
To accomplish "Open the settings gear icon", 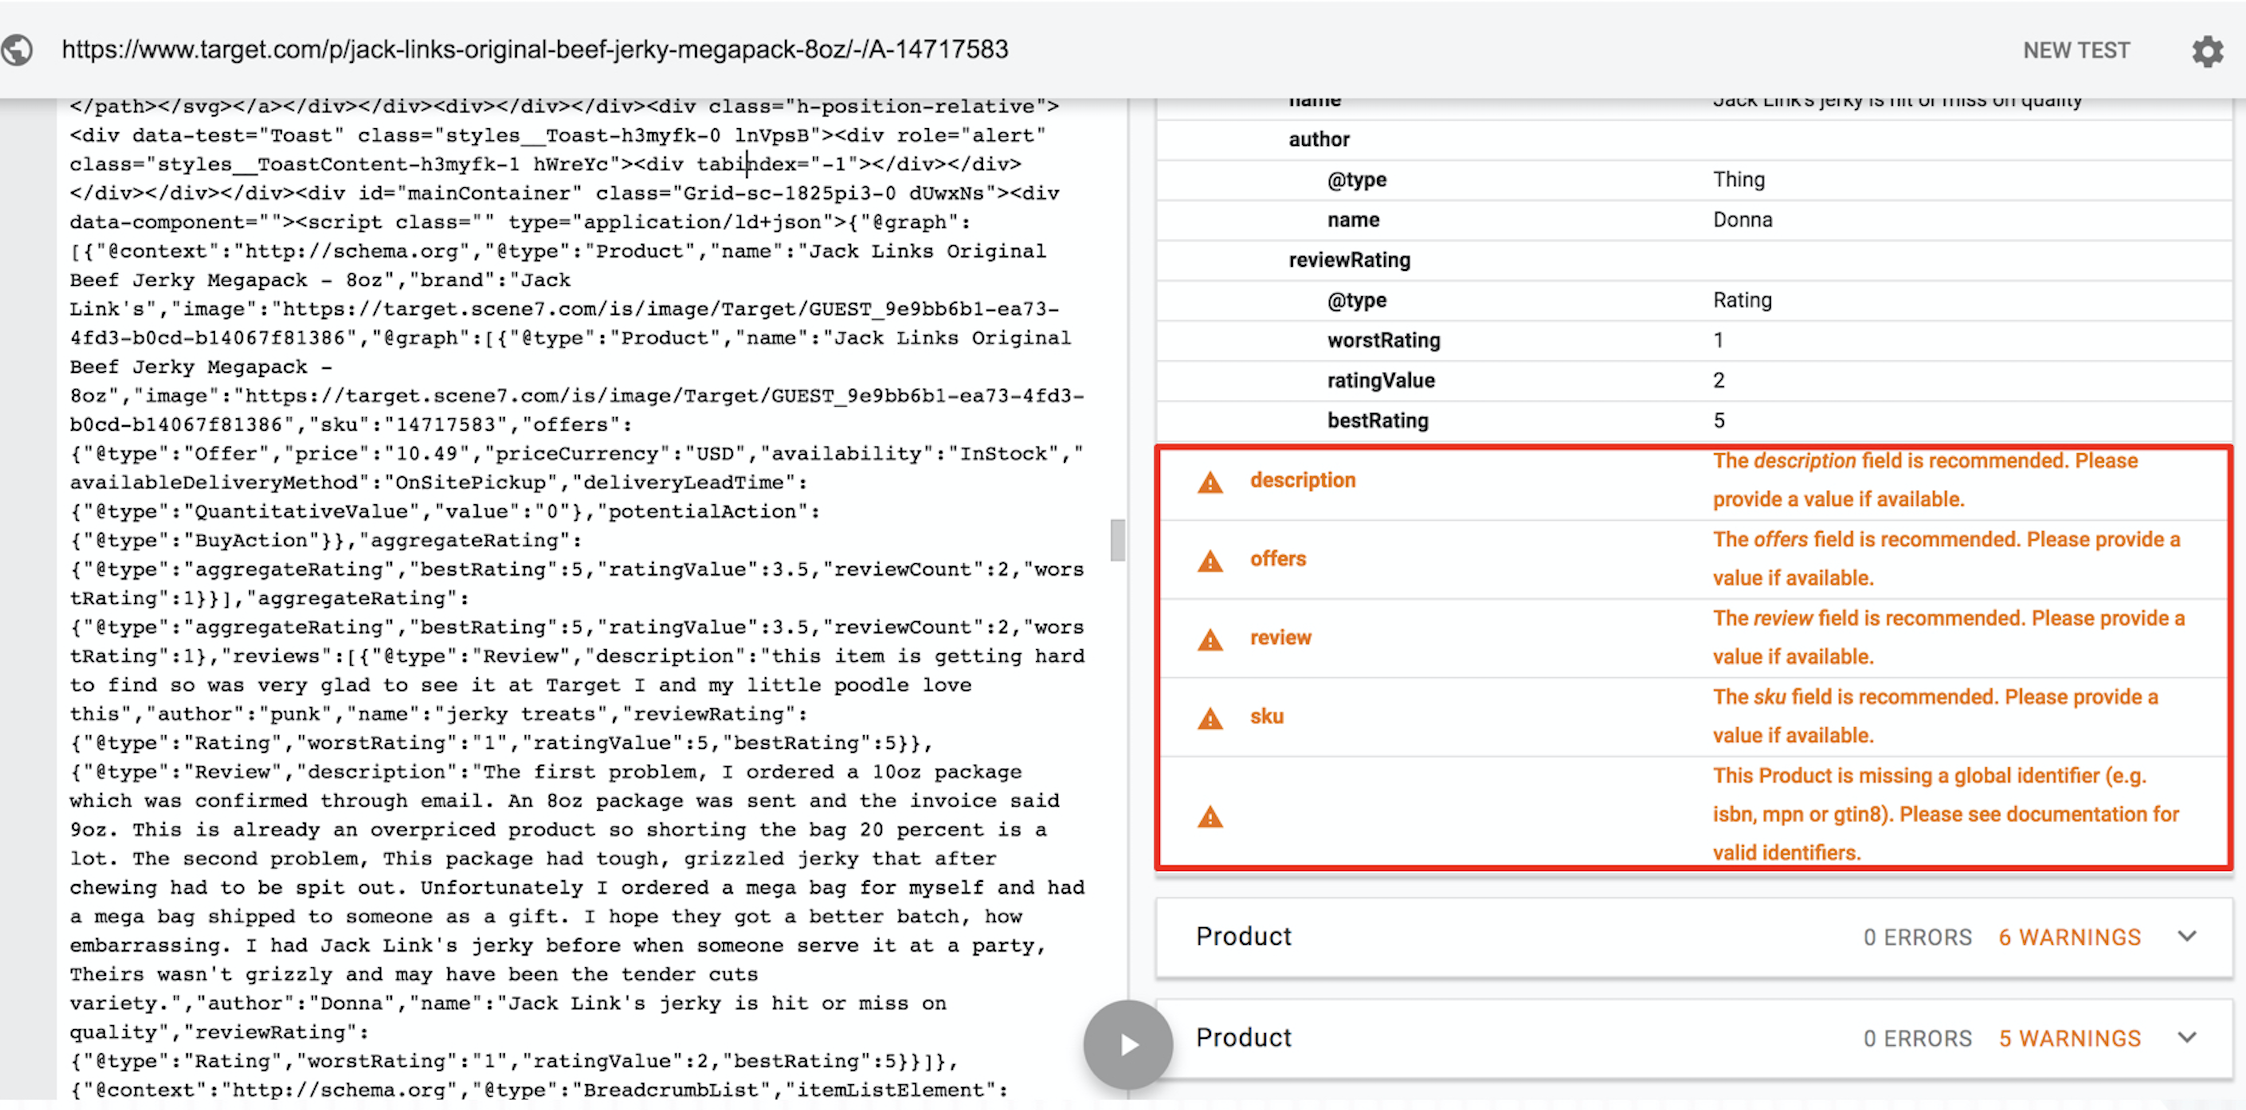I will [2207, 51].
